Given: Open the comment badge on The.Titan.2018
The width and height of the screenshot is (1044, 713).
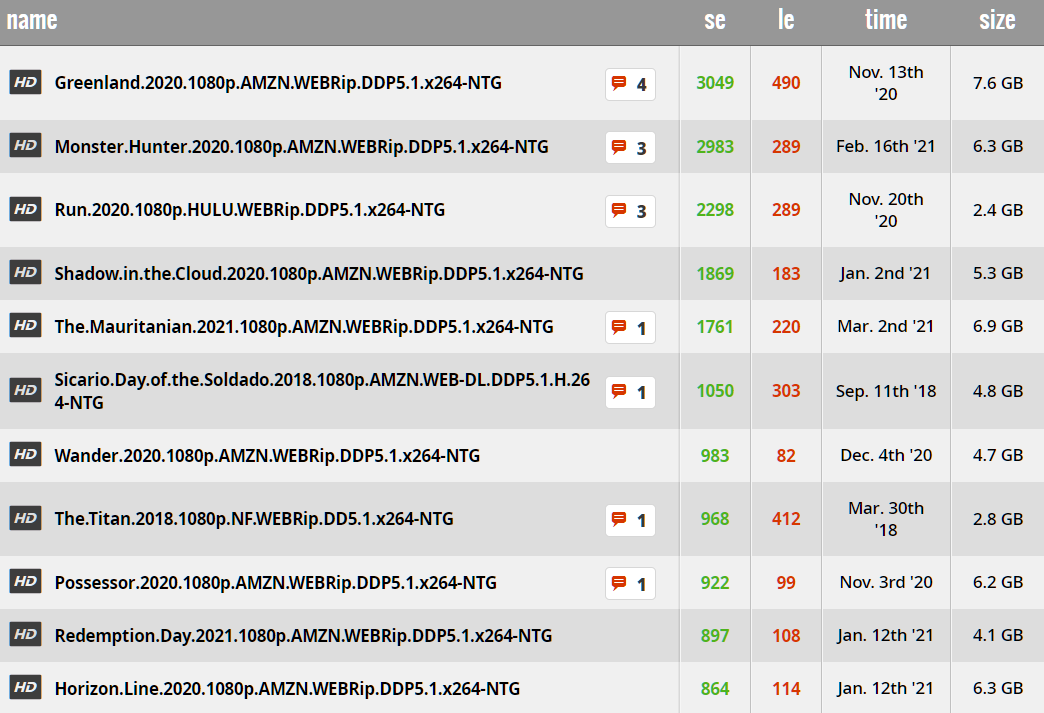Looking at the screenshot, I should click(630, 521).
